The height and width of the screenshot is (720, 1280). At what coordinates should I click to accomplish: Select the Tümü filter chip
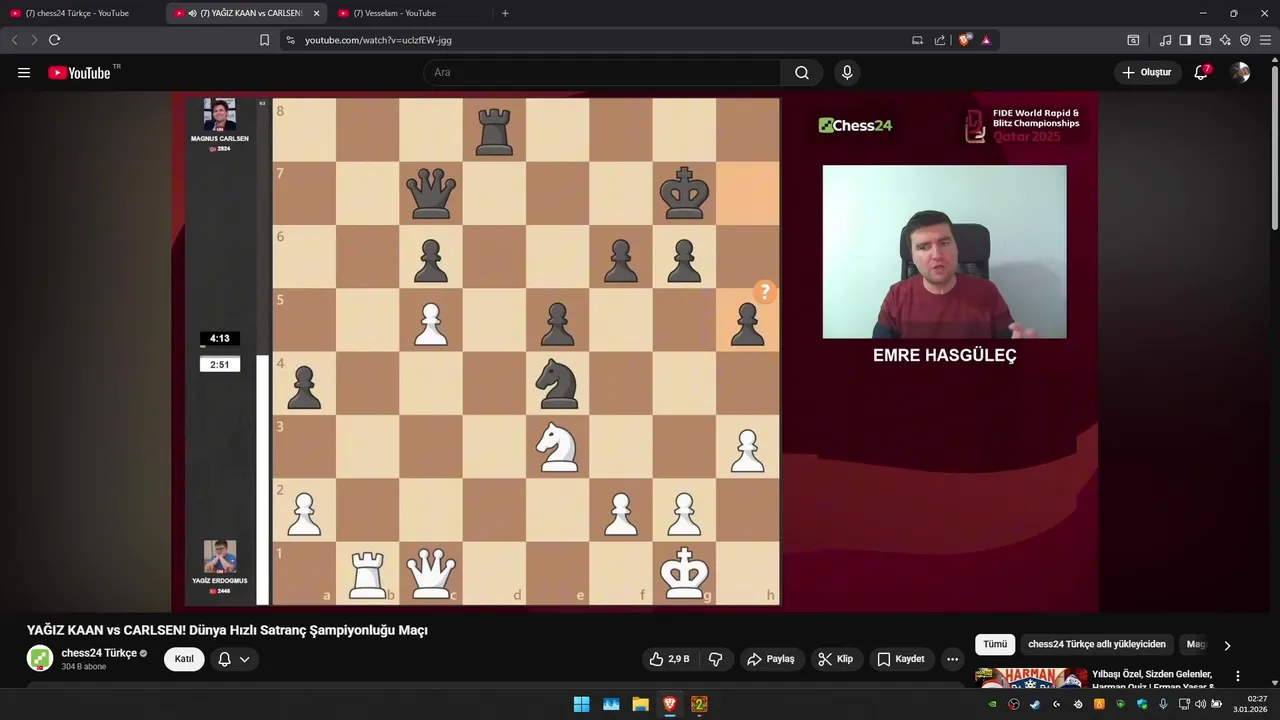[995, 645]
